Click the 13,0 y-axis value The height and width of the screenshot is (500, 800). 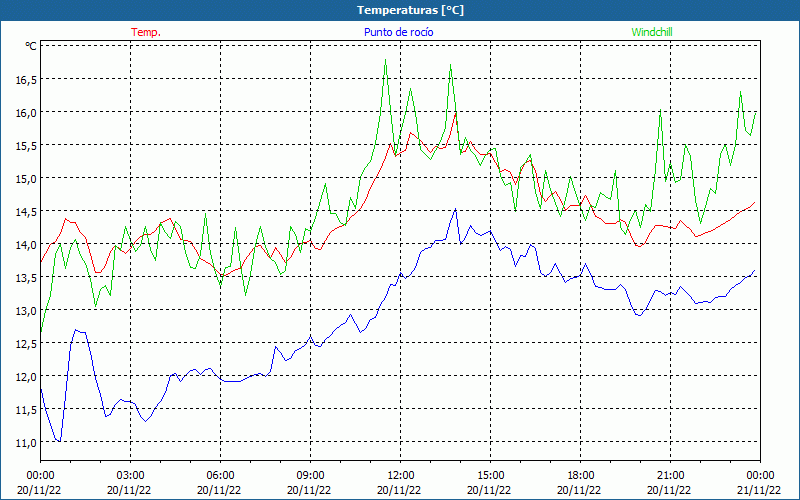(x=26, y=311)
